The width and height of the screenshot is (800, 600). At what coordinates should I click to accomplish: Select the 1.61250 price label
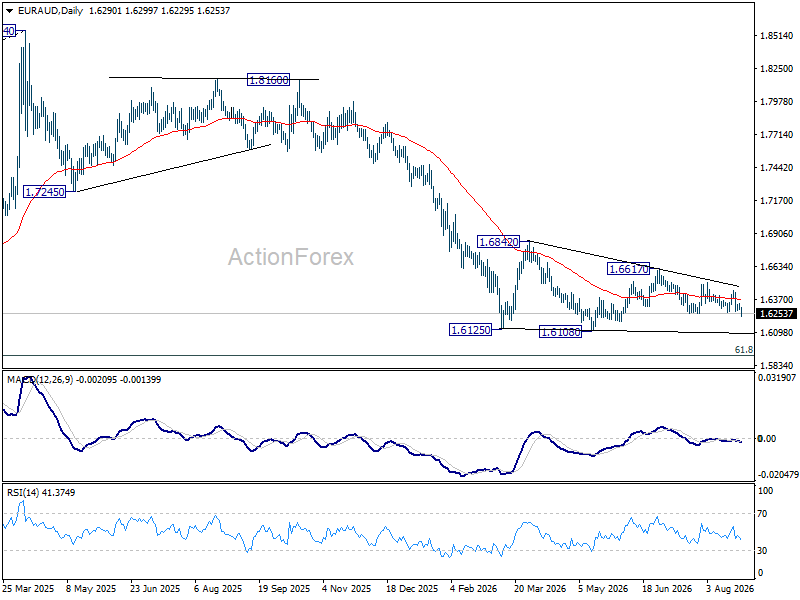point(470,330)
